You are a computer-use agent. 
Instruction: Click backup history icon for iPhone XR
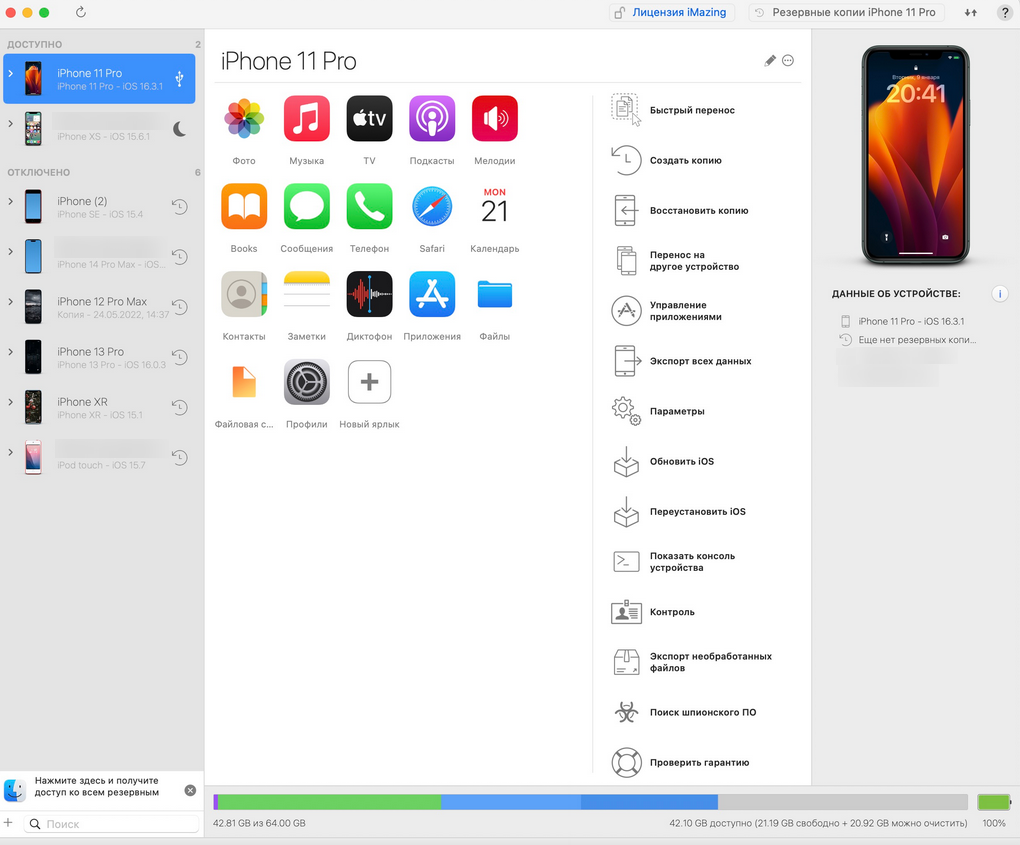tap(180, 407)
